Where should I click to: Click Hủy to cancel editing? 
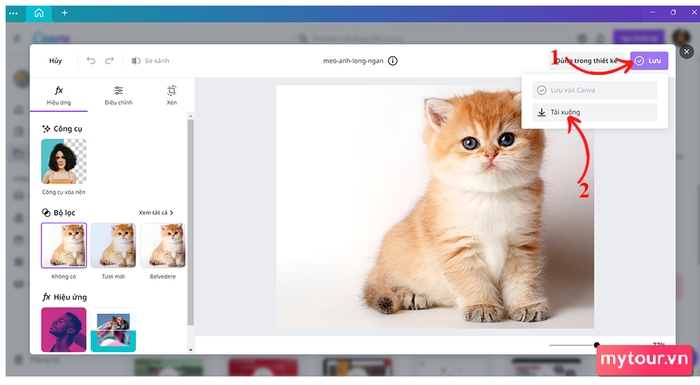coord(55,61)
